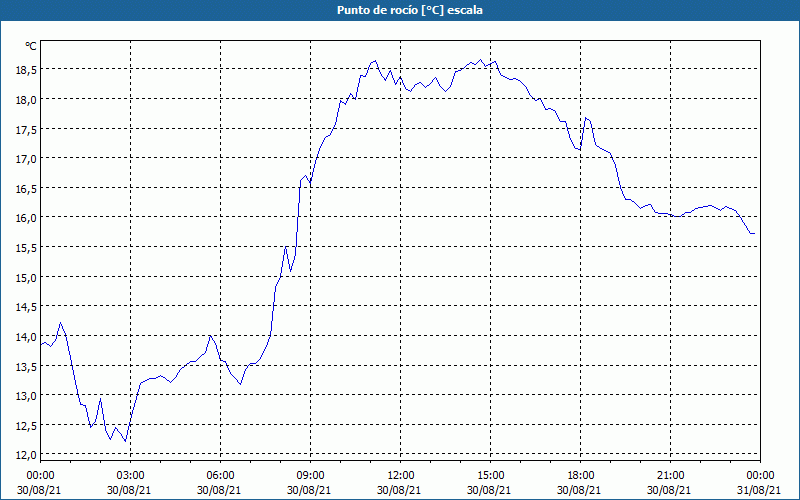800x500 pixels.
Task: Click the 31/08/21 date label
Action: [x=759, y=490]
